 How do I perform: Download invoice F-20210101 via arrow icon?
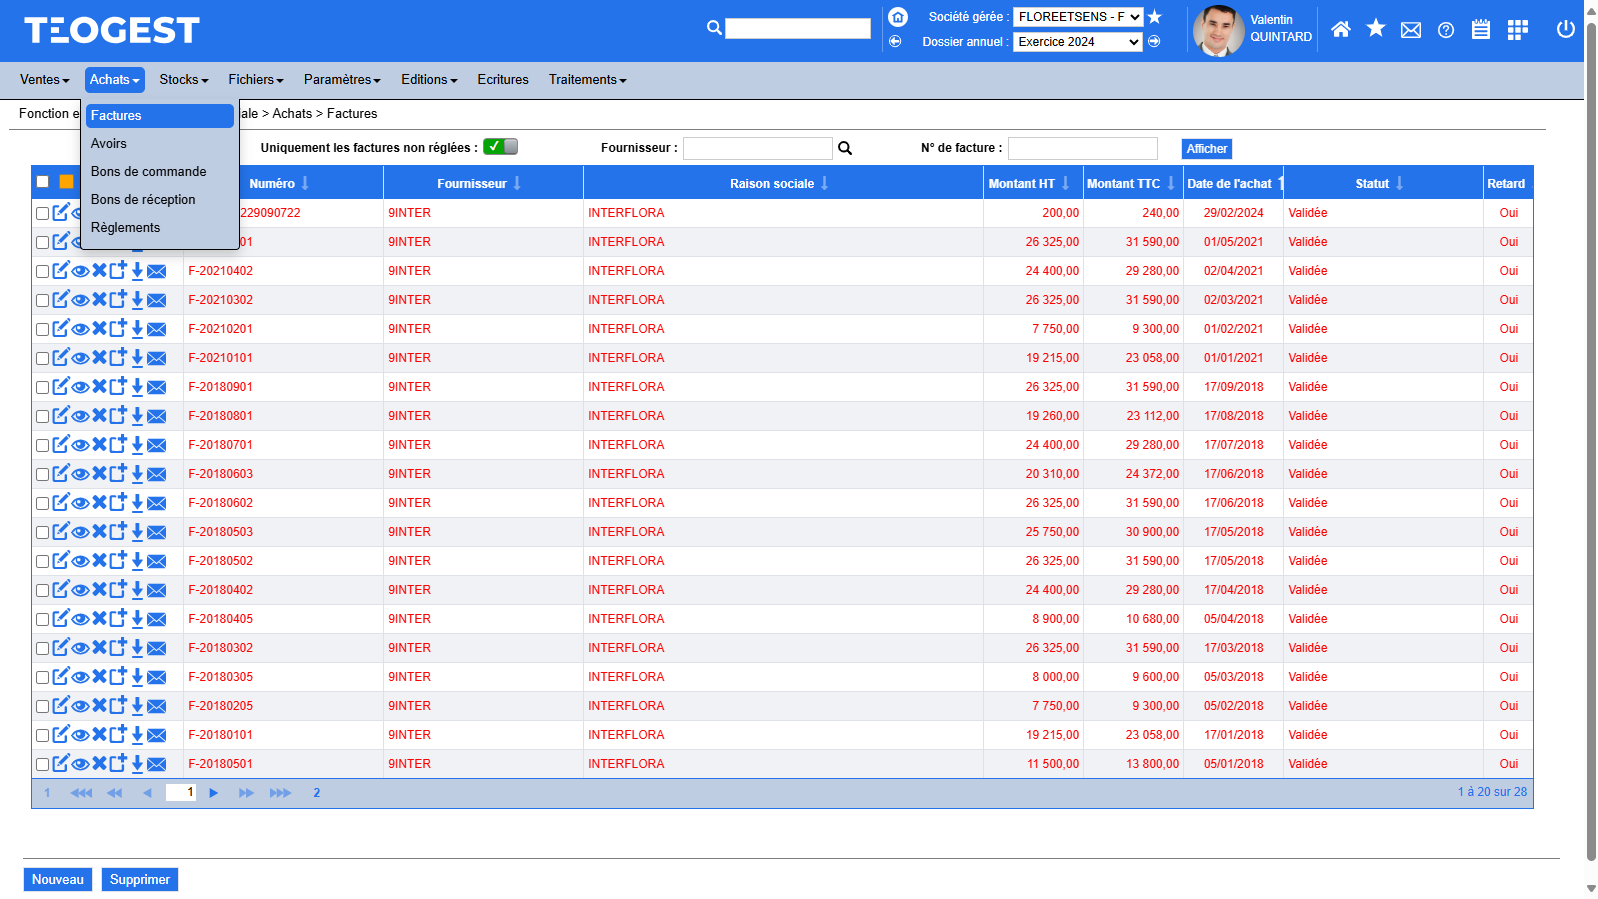[138, 358]
